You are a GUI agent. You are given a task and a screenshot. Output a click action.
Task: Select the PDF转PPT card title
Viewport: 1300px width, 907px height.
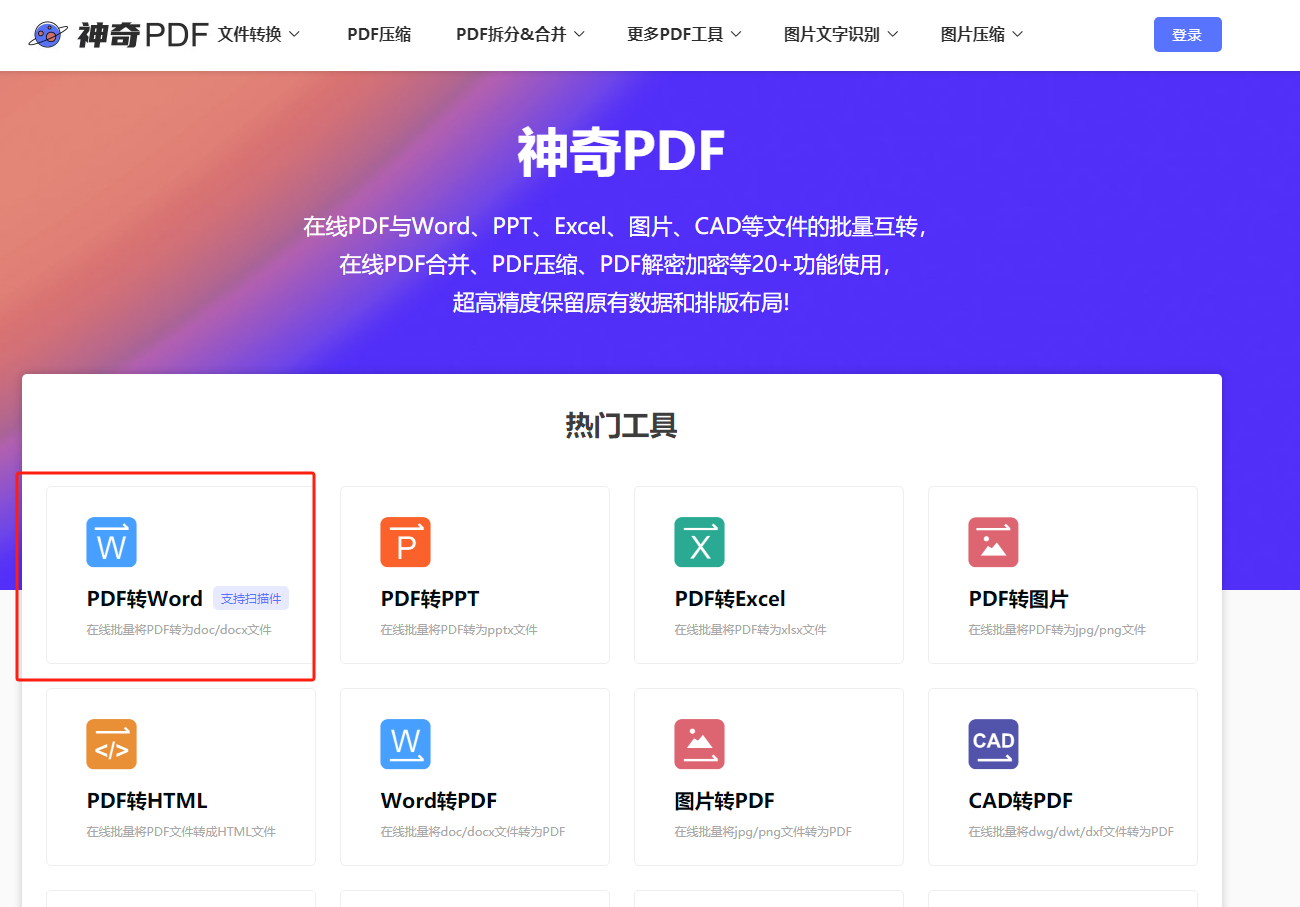pyautogui.click(x=430, y=599)
